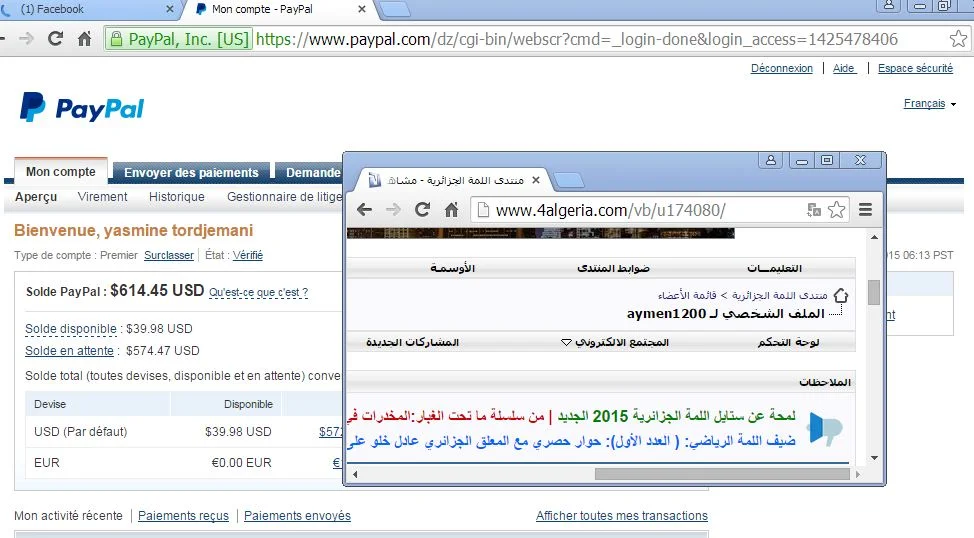Image resolution: width=974 pixels, height=538 pixels.
Task: Open new tab in PayPal window
Action: (x=394, y=9)
